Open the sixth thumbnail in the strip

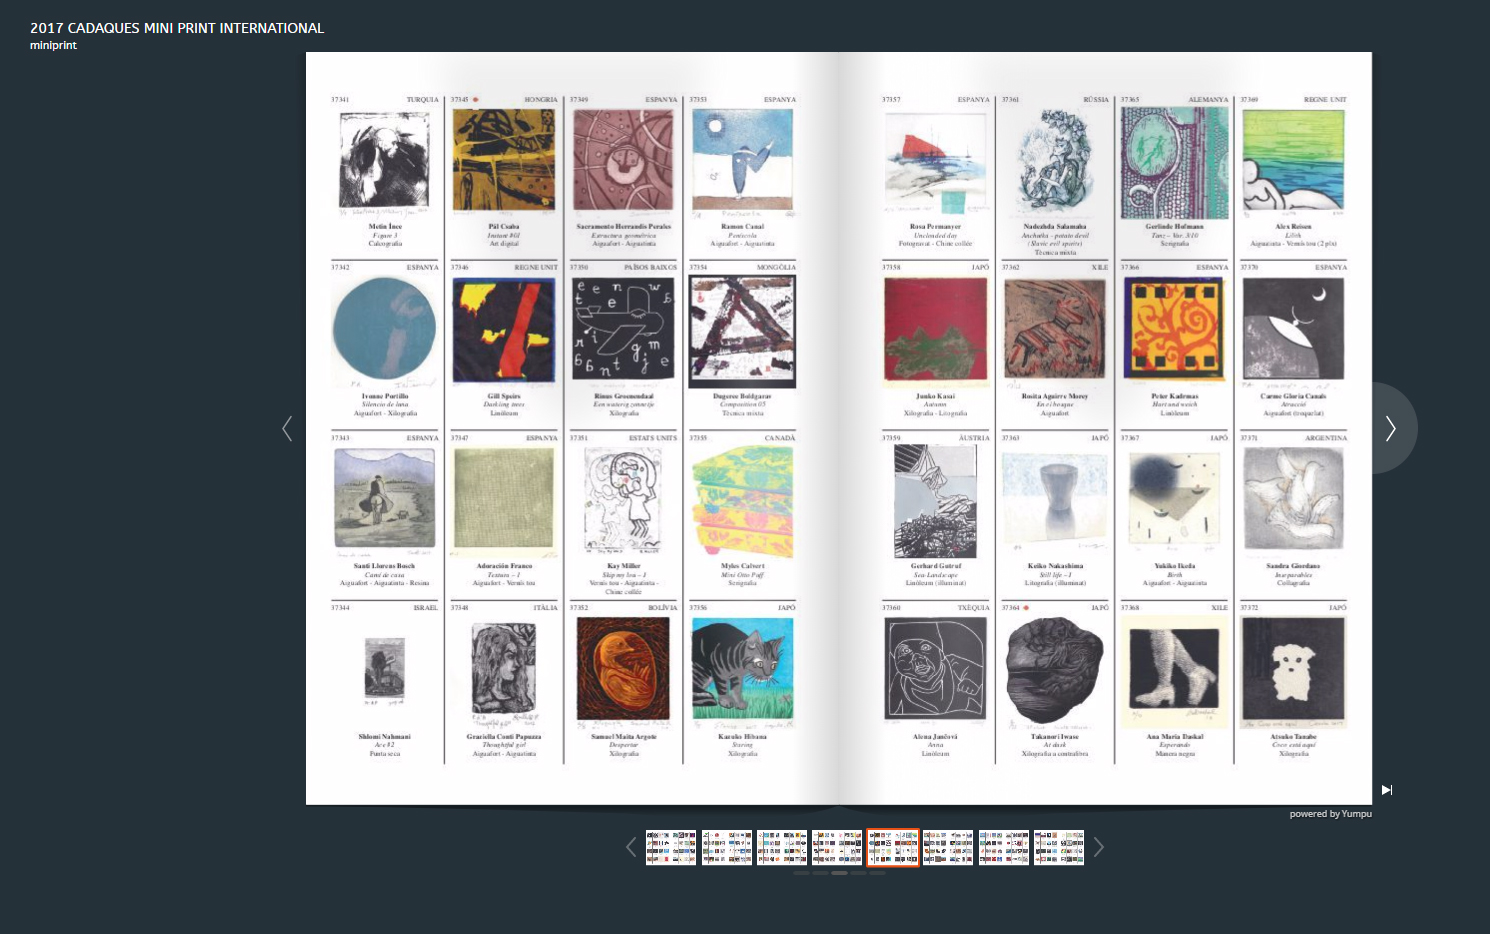(948, 847)
